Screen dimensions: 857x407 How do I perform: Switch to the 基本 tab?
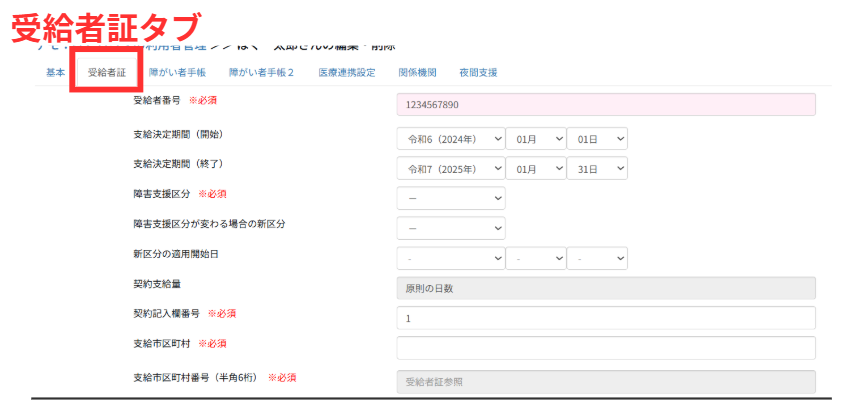pos(56,72)
